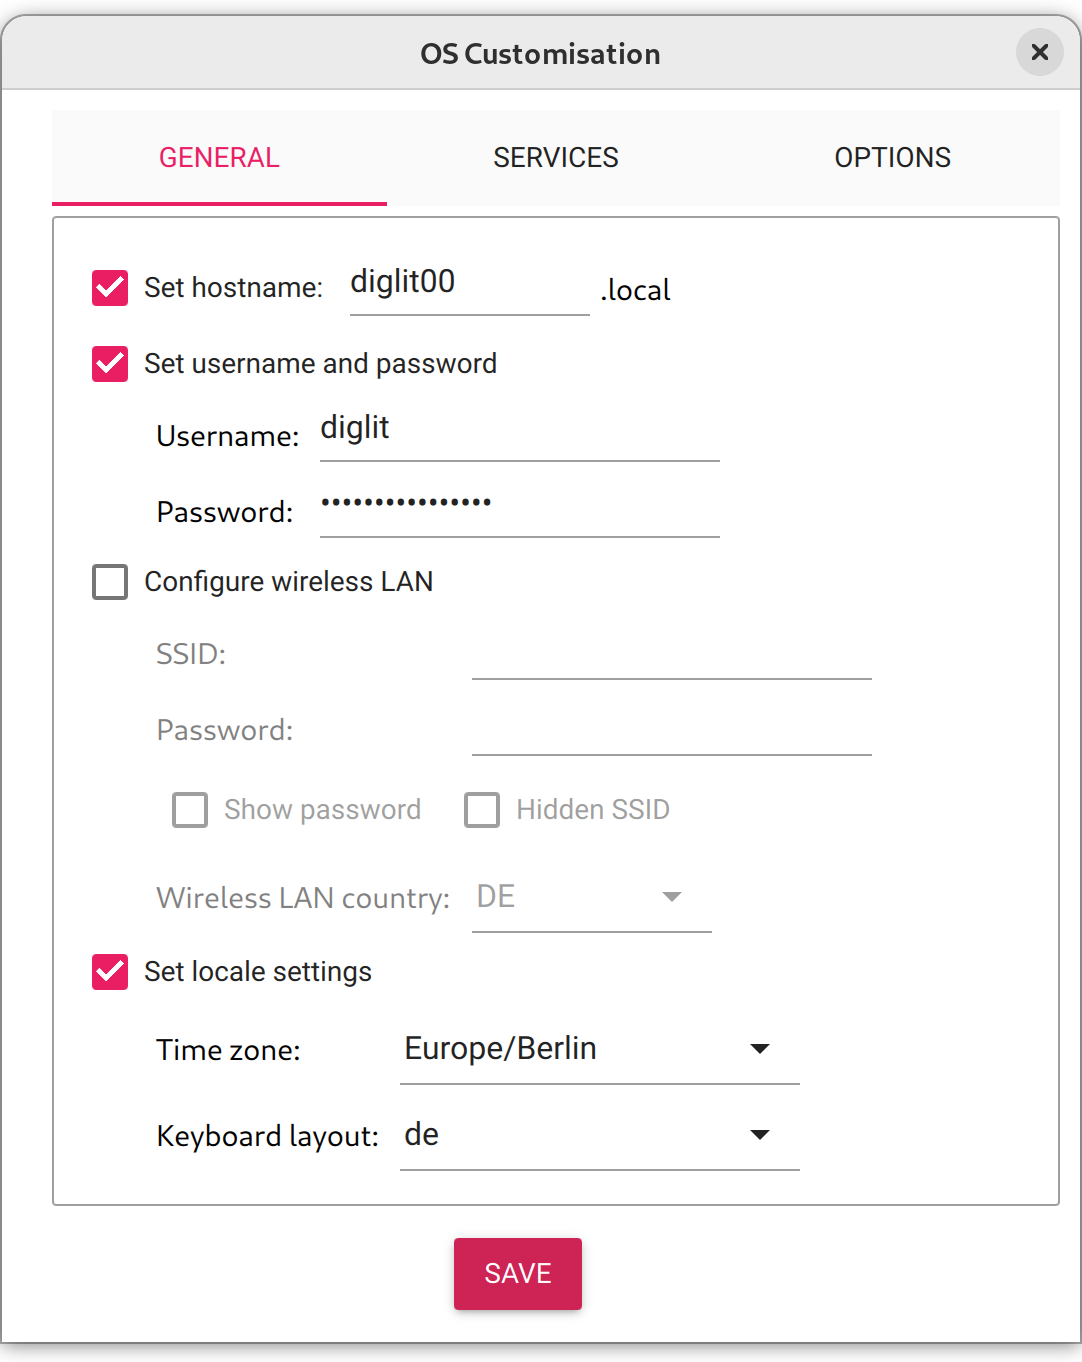Click the hostname field containing diglit00
Image resolution: width=1082 pixels, height=1362 pixels.
pyautogui.click(x=468, y=284)
